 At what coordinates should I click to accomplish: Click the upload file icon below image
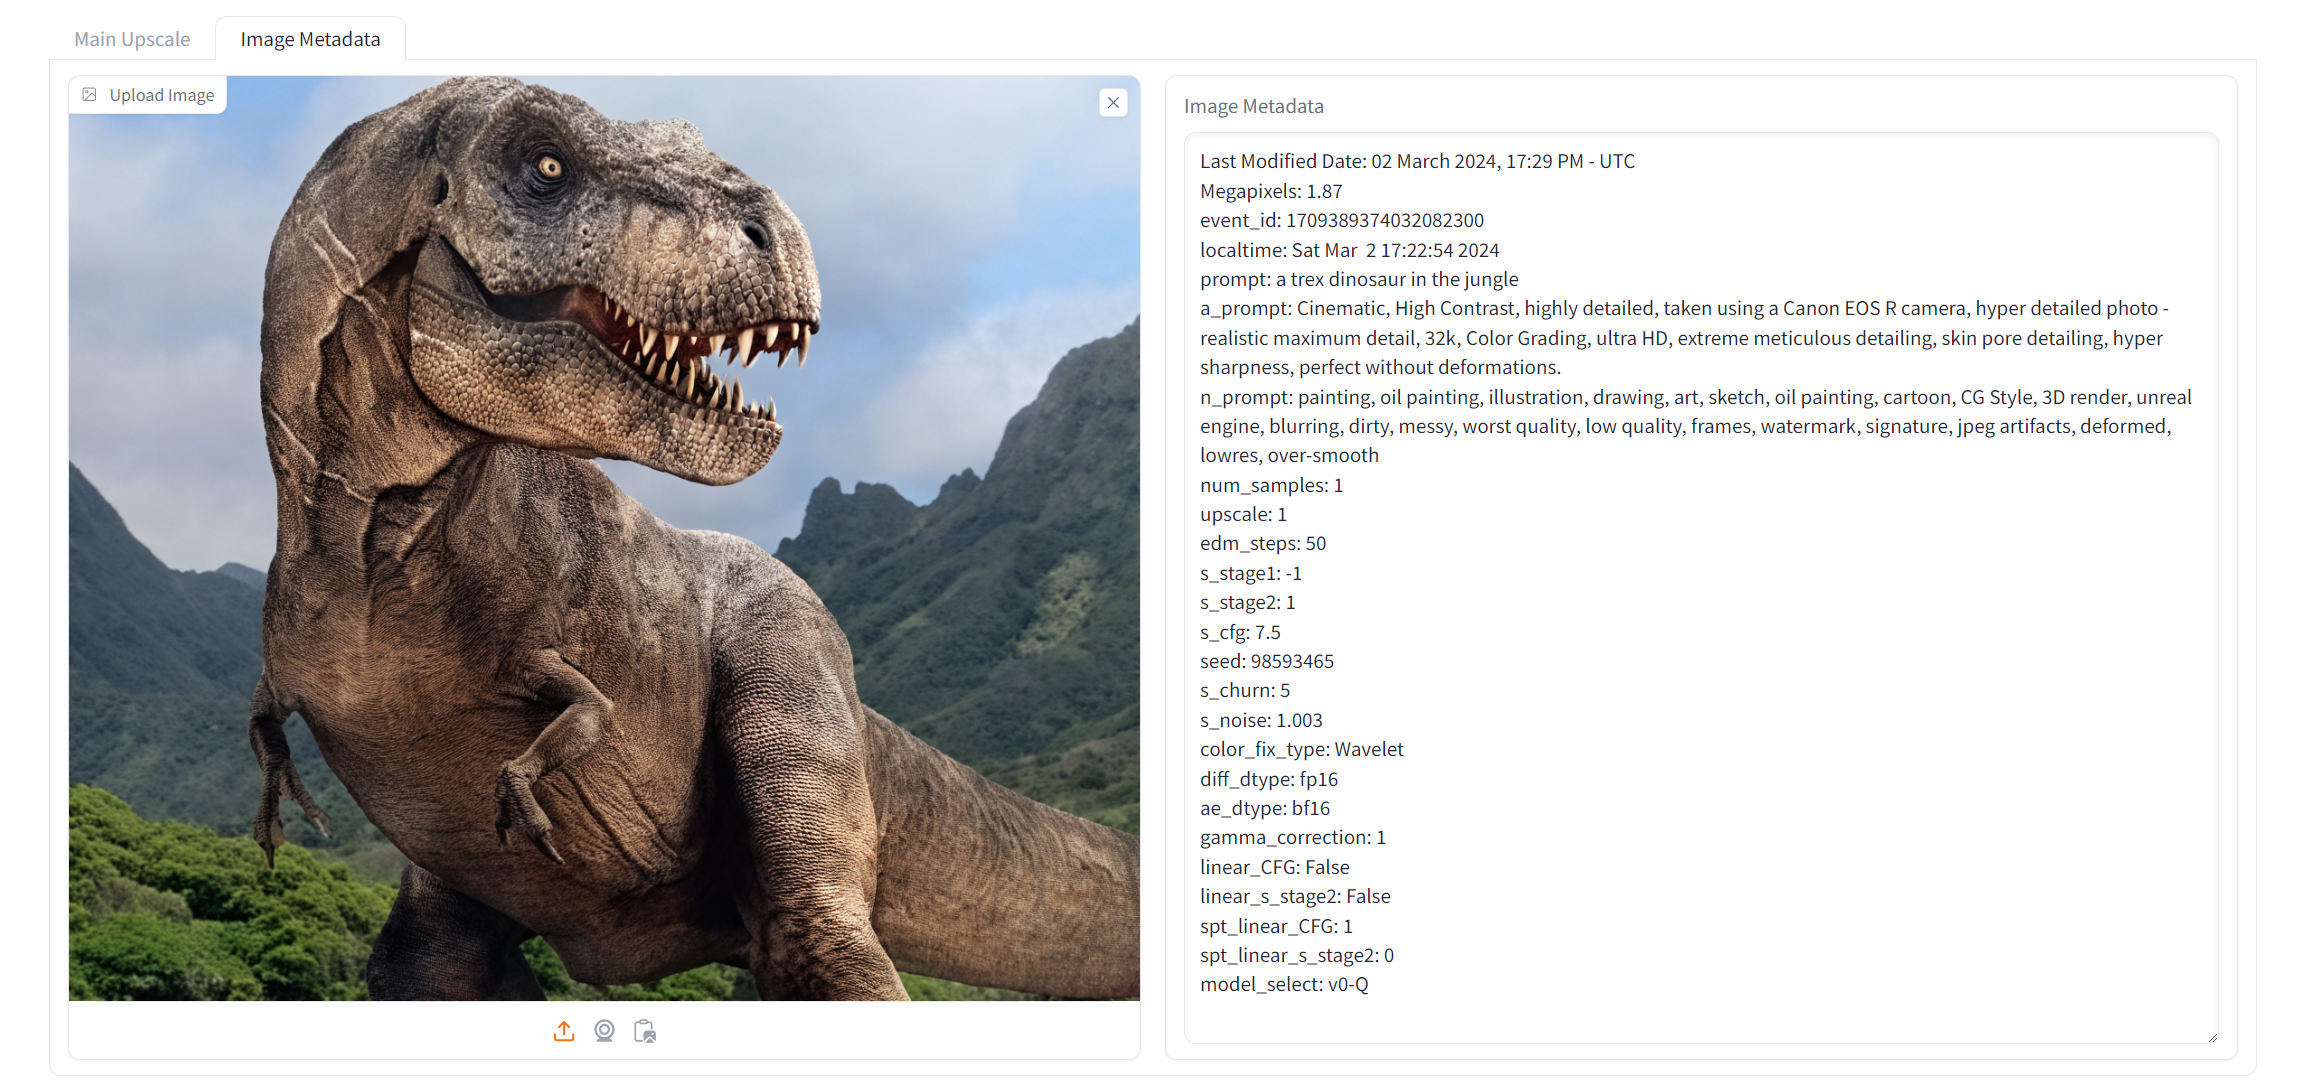pos(564,1031)
